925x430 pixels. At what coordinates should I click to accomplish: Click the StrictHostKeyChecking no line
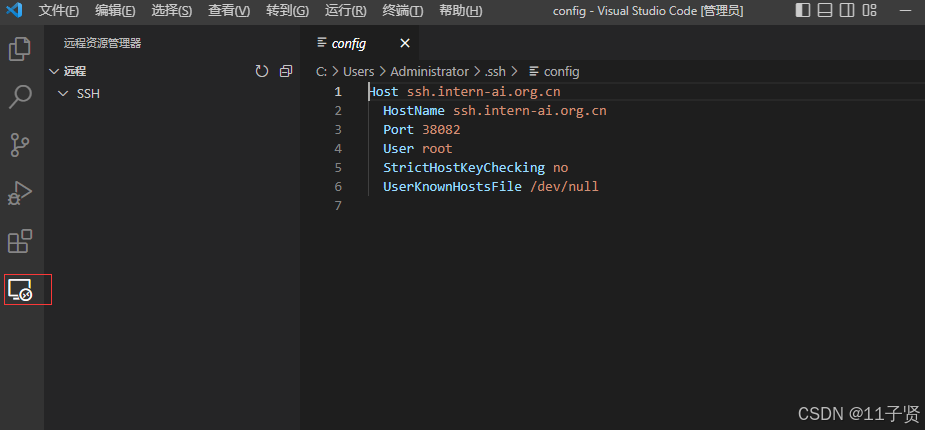[x=475, y=168]
